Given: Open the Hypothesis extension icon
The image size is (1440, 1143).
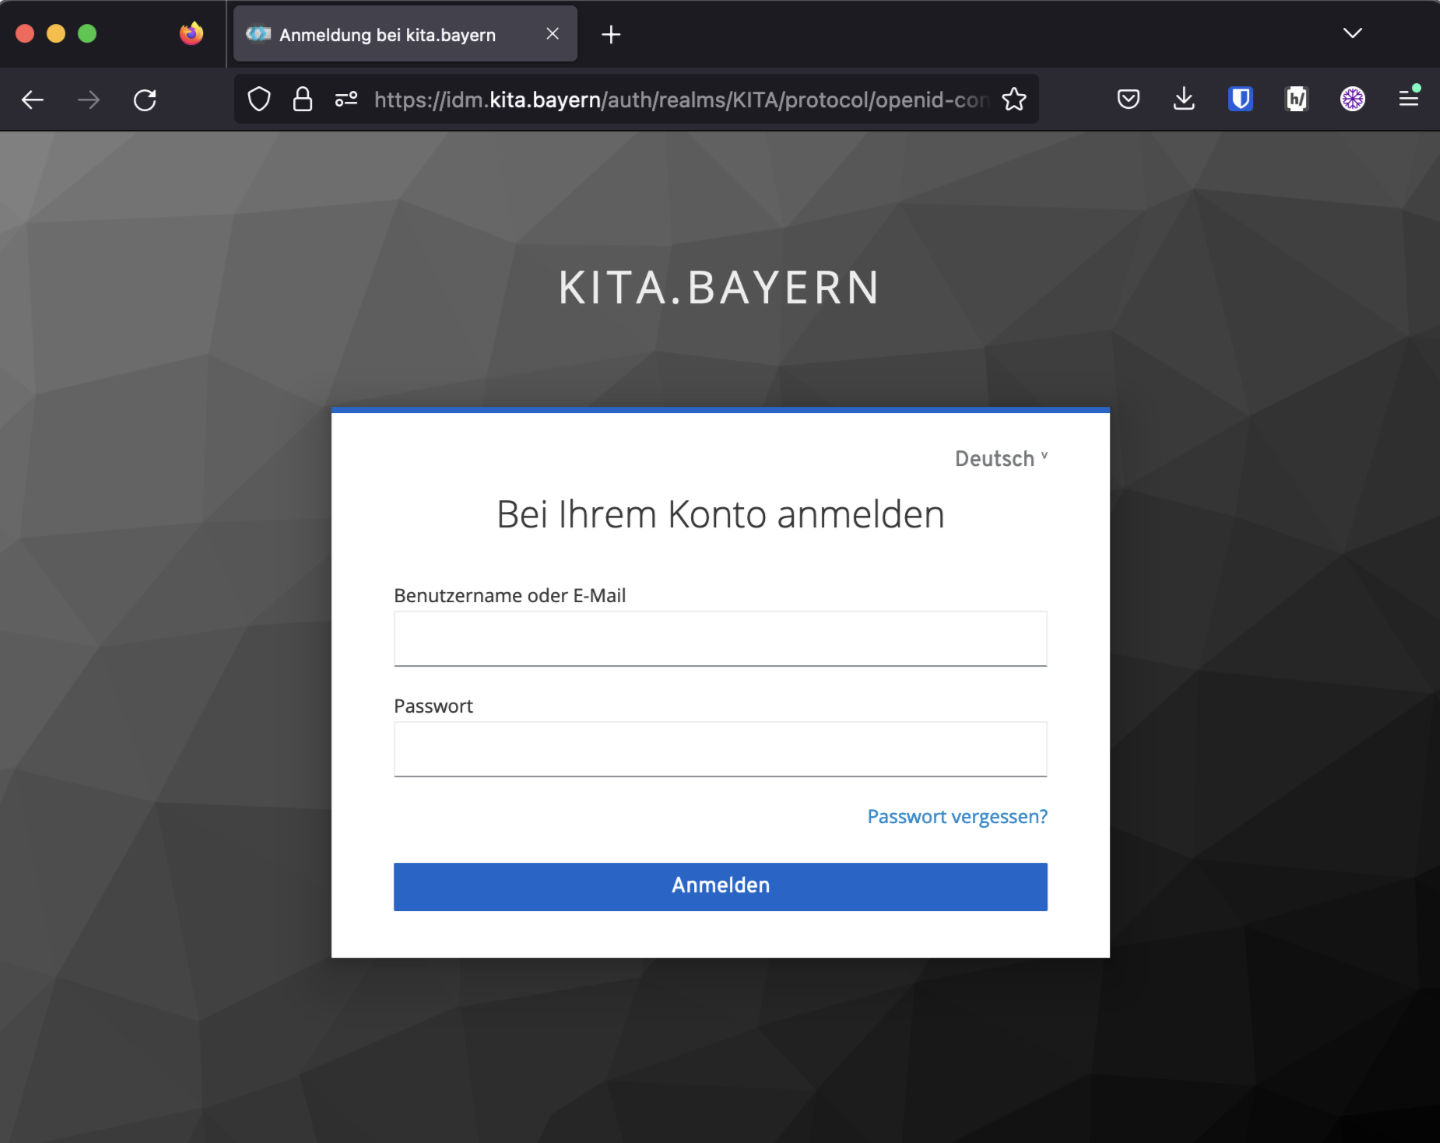Looking at the screenshot, I should pos(1296,99).
